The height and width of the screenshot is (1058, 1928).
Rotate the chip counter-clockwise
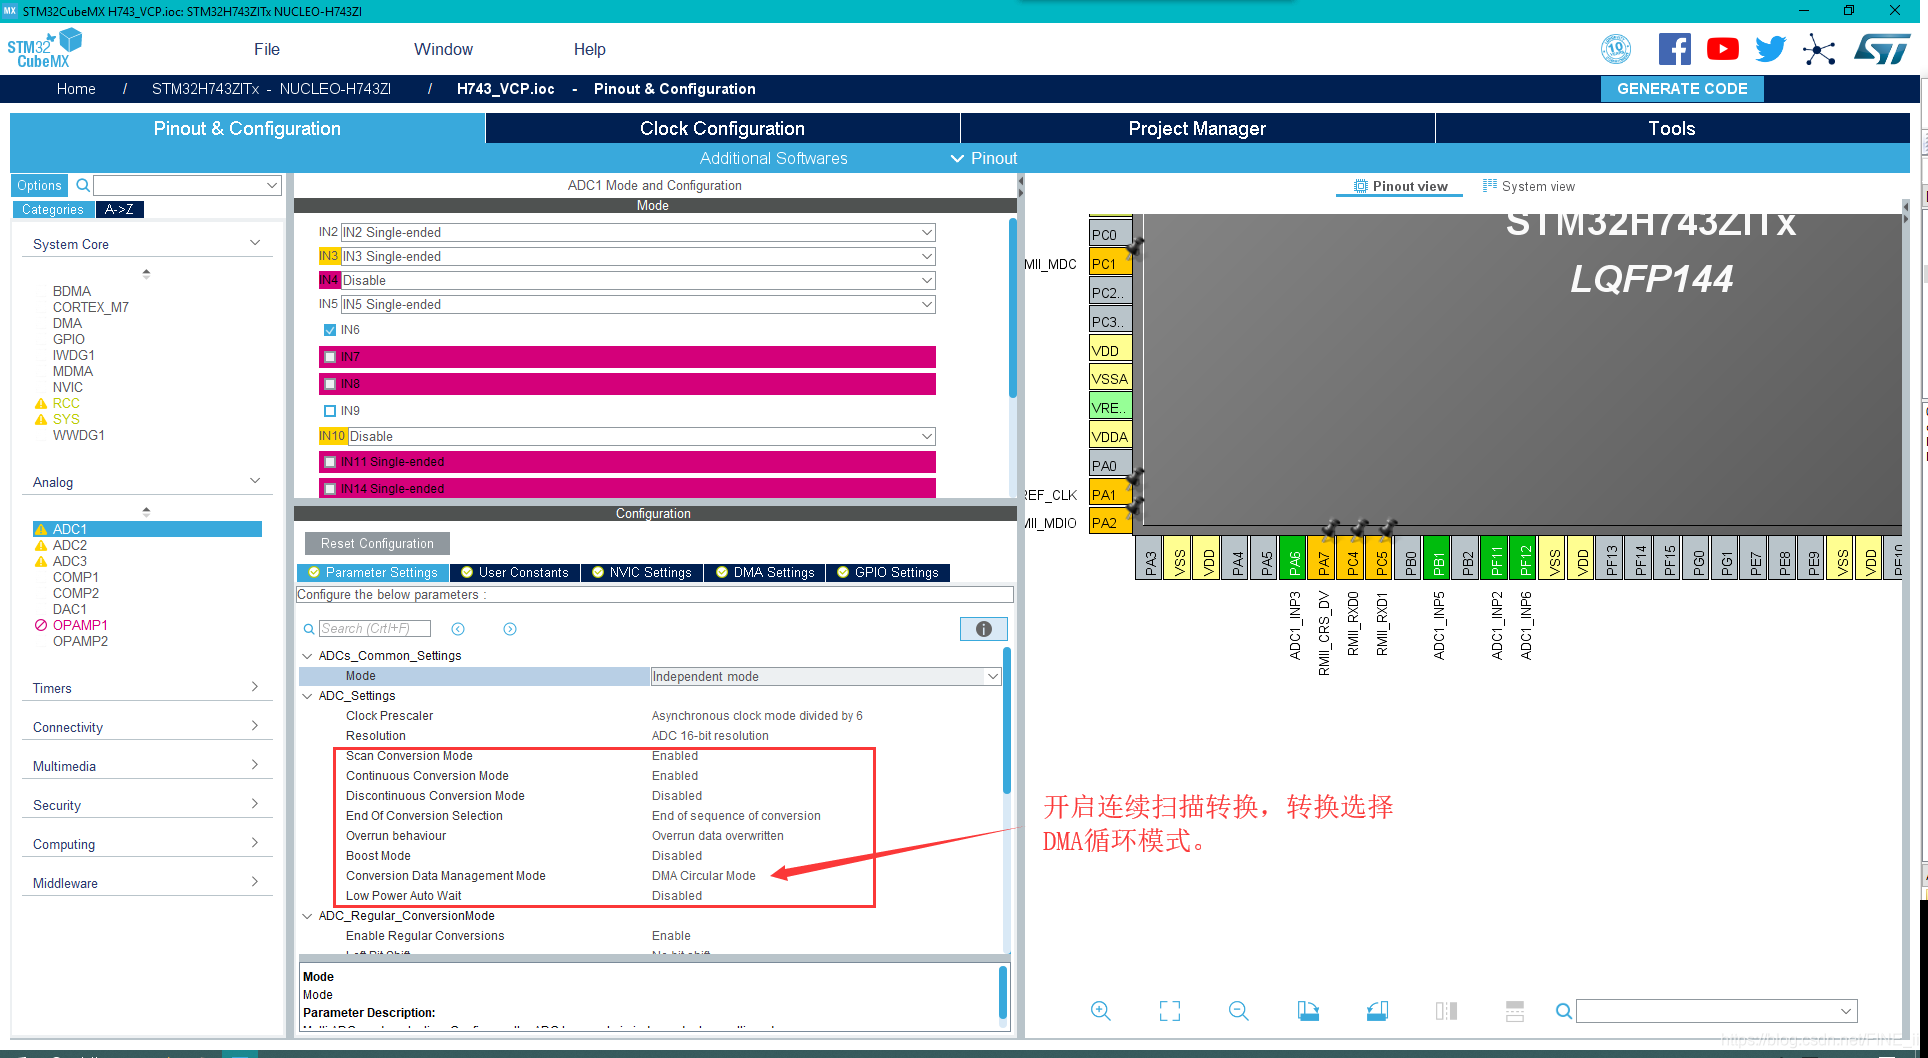(x=1377, y=1011)
